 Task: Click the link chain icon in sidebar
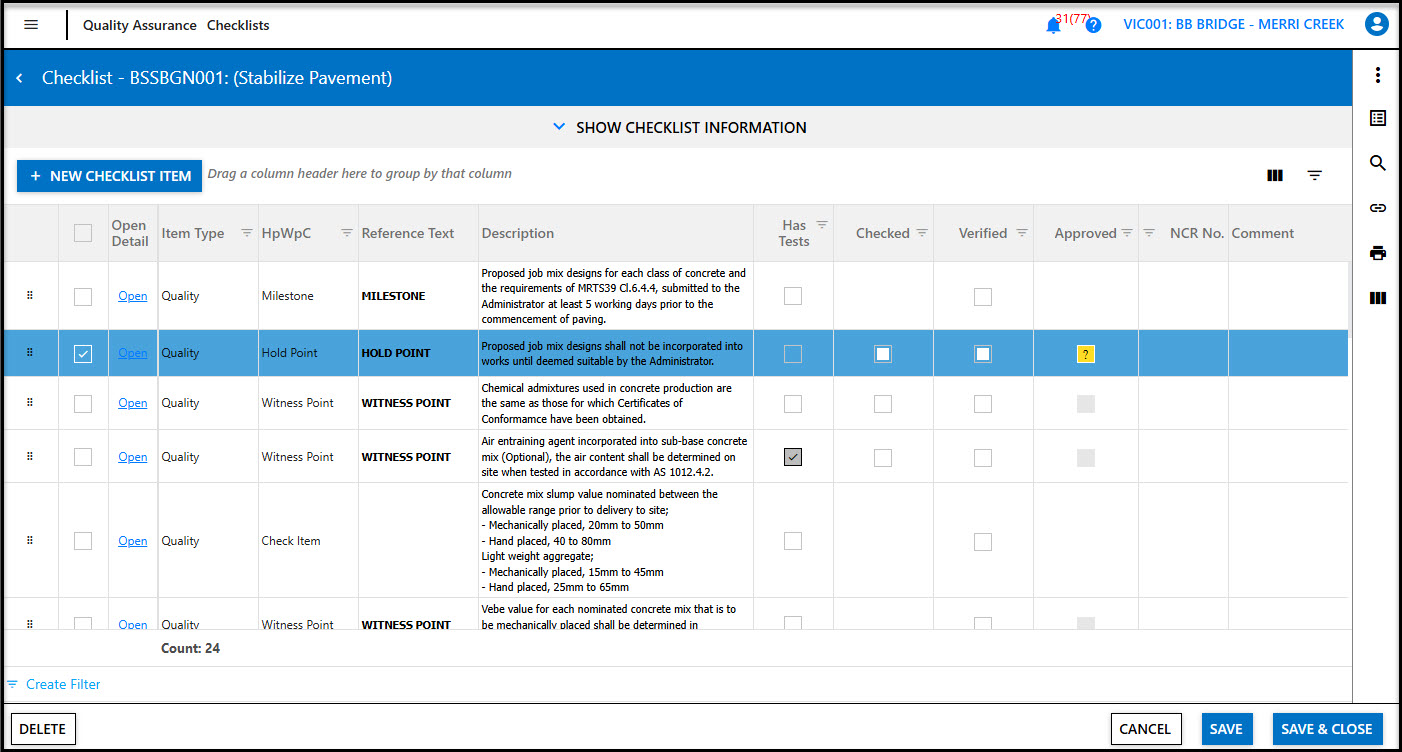point(1378,208)
